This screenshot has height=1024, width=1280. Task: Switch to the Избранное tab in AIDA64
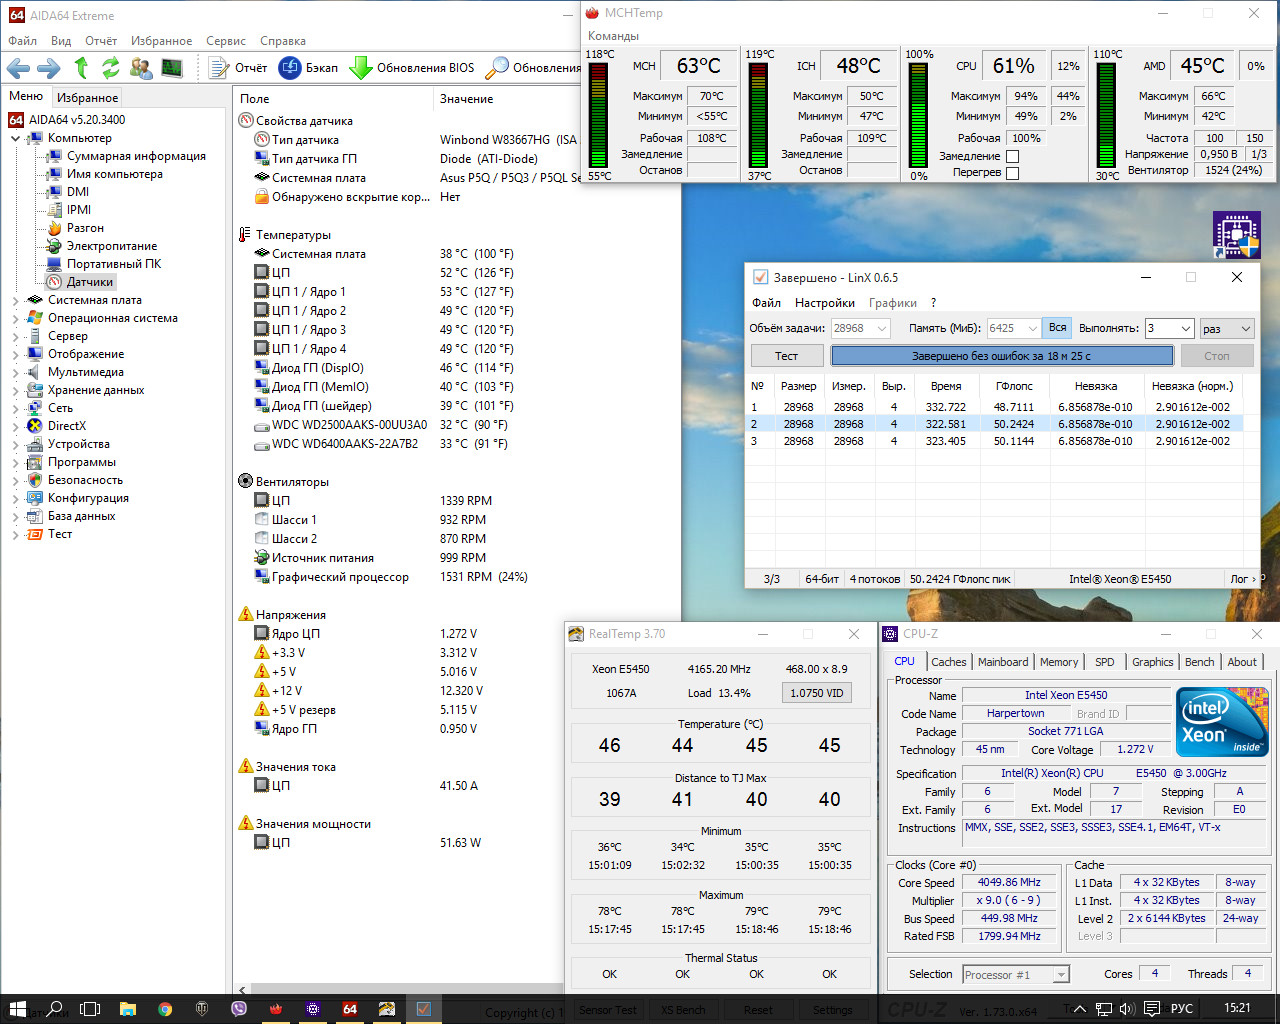[88, 97]
